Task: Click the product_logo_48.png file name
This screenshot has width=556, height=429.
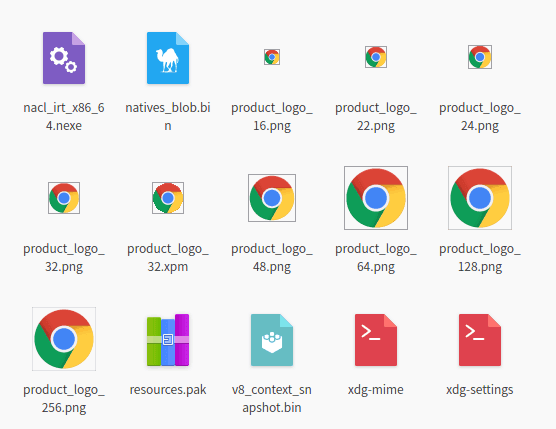Action: coord(272,258)
